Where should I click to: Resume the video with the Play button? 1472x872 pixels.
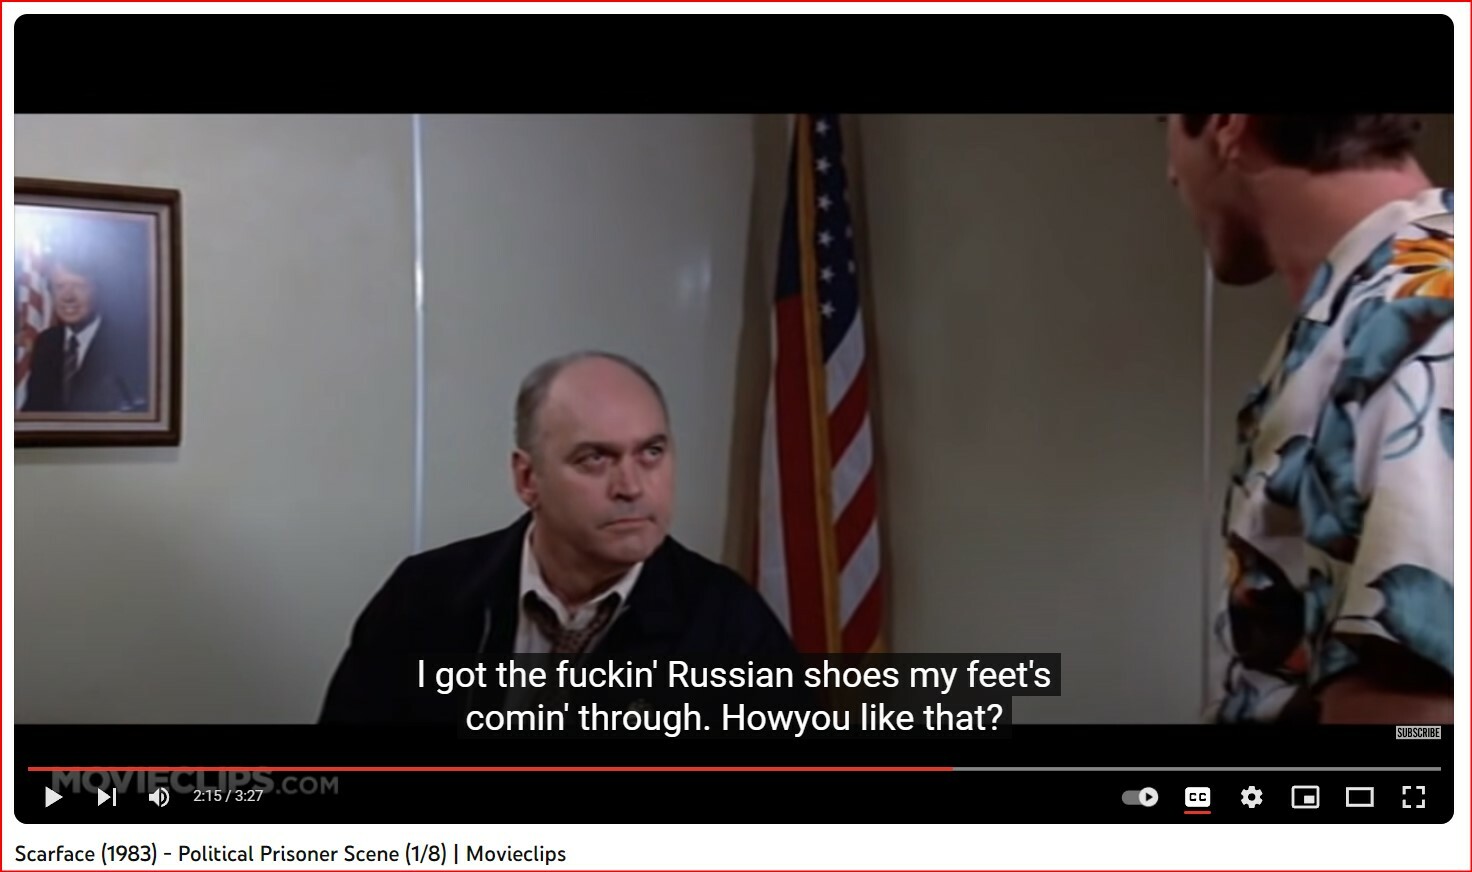[54, 797]
